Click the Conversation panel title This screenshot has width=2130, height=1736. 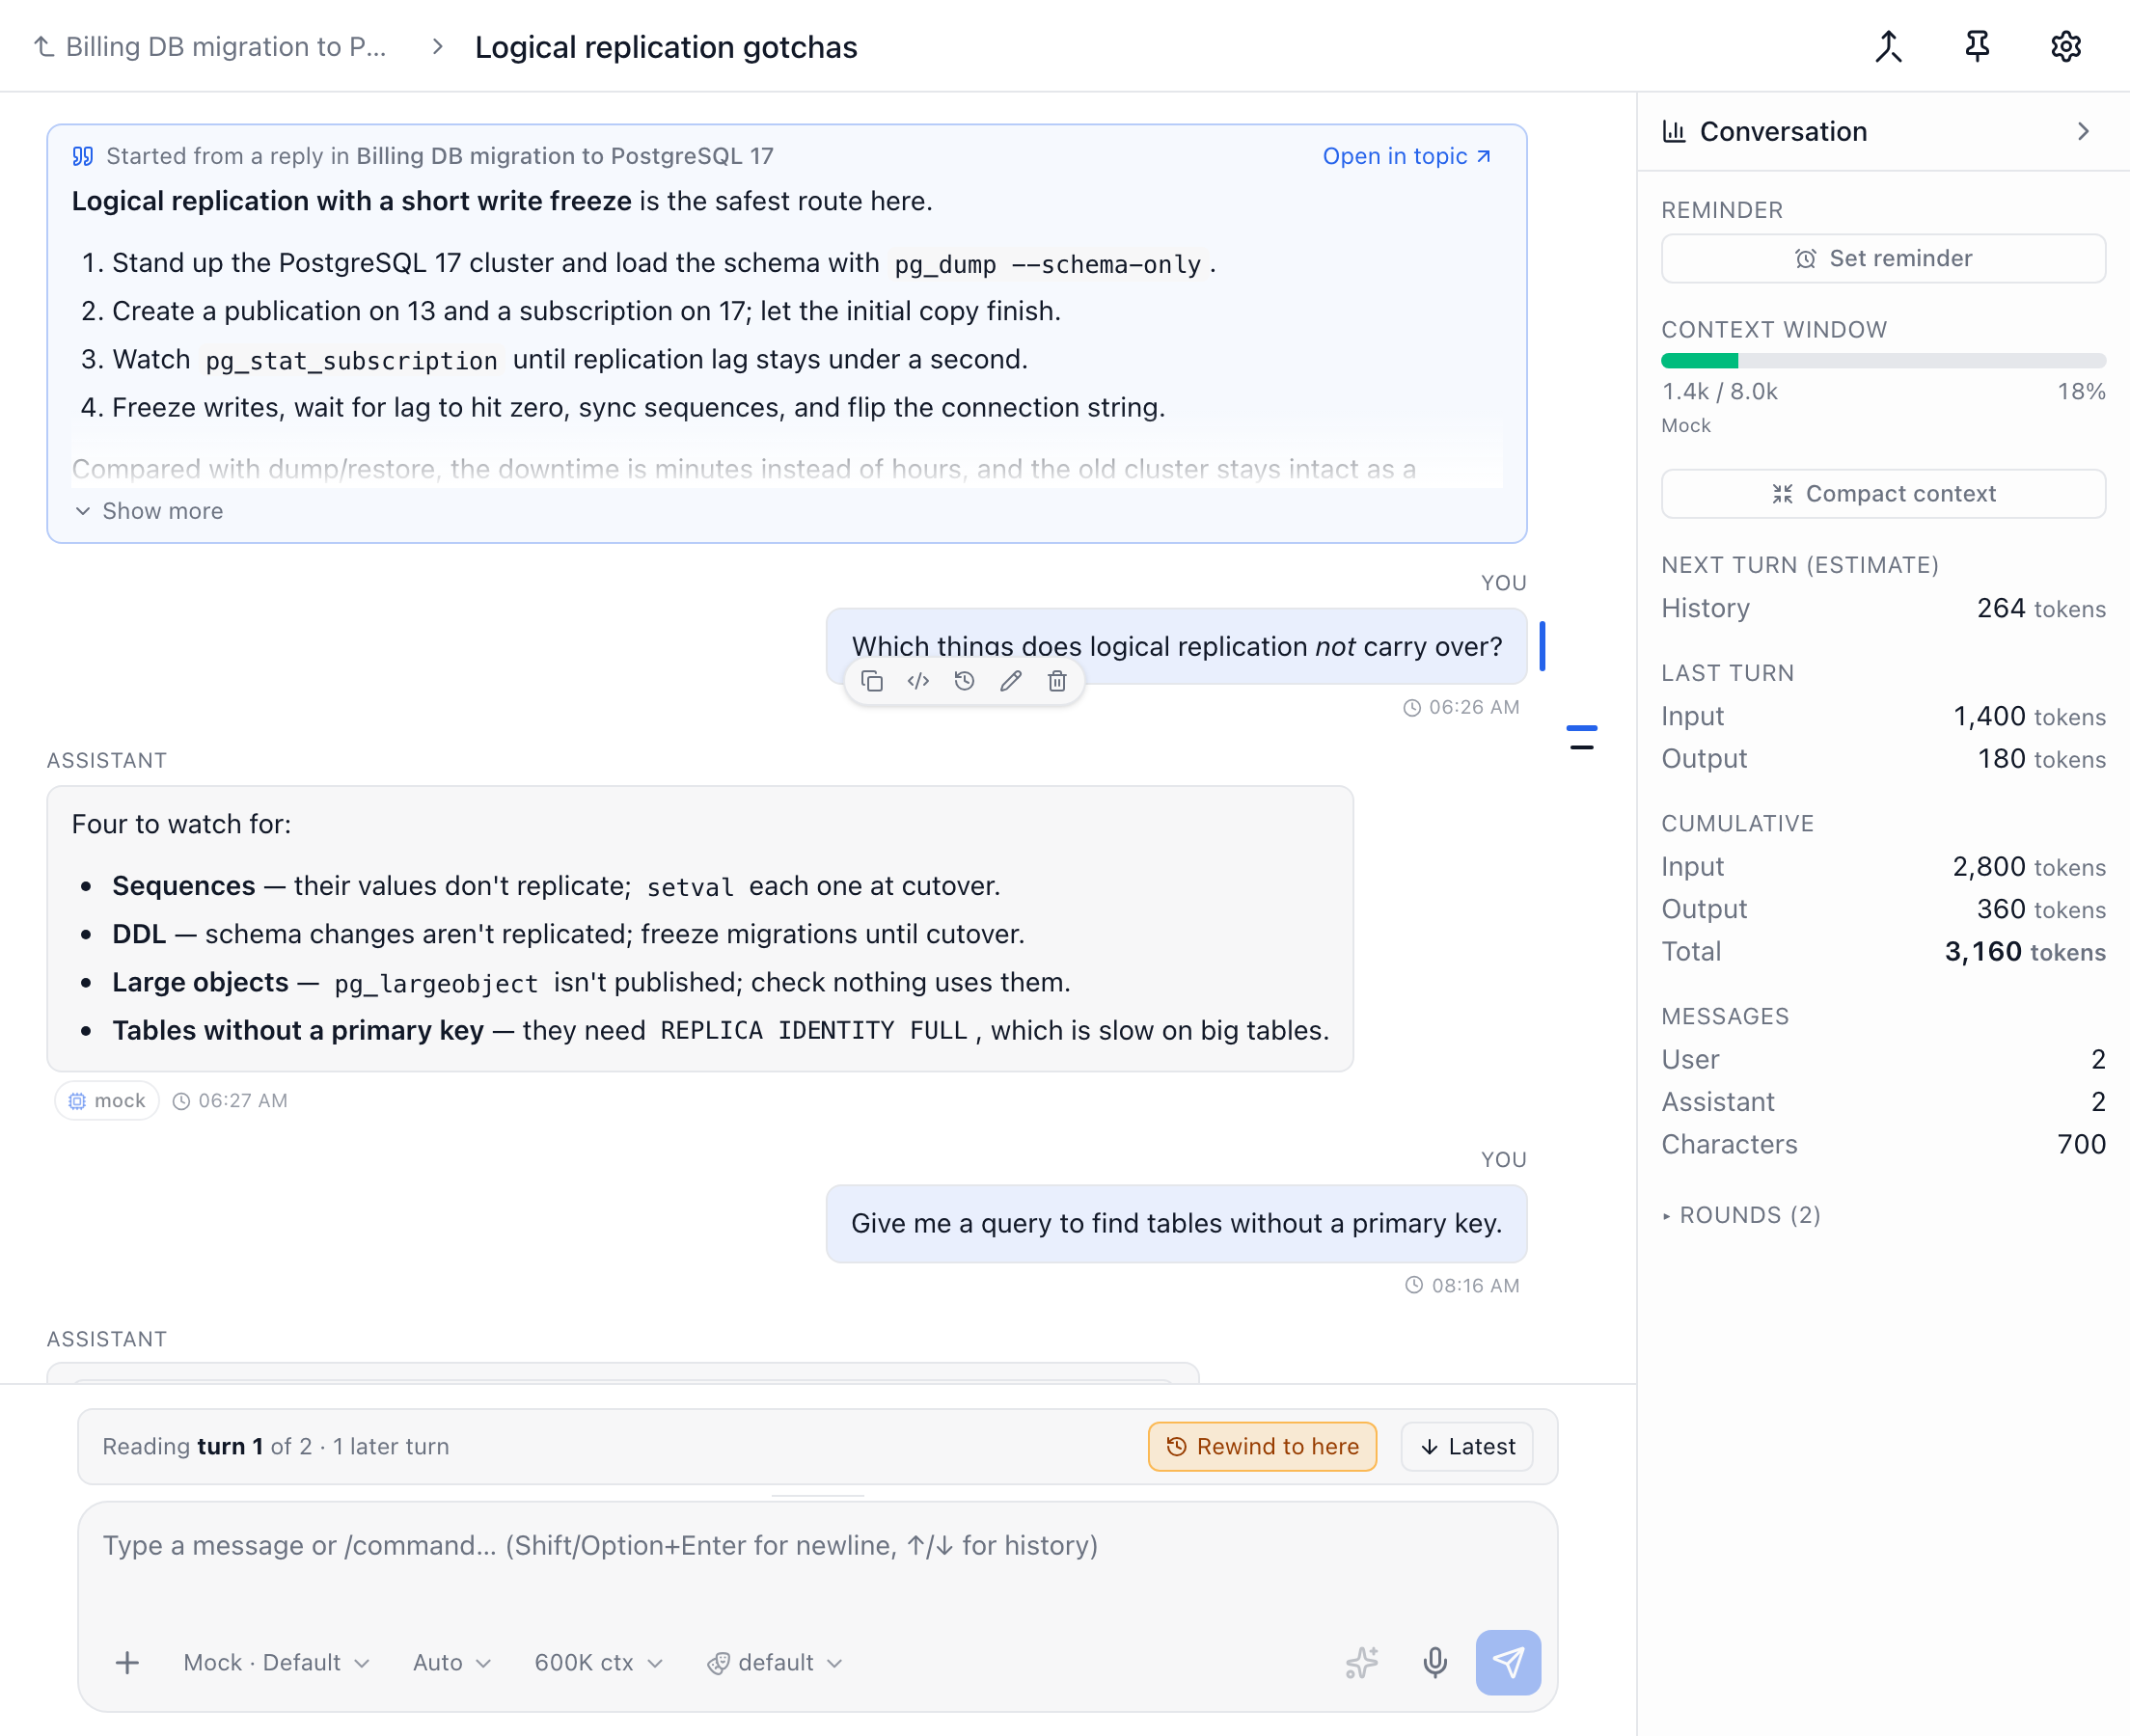click(x=1783, y=131)
